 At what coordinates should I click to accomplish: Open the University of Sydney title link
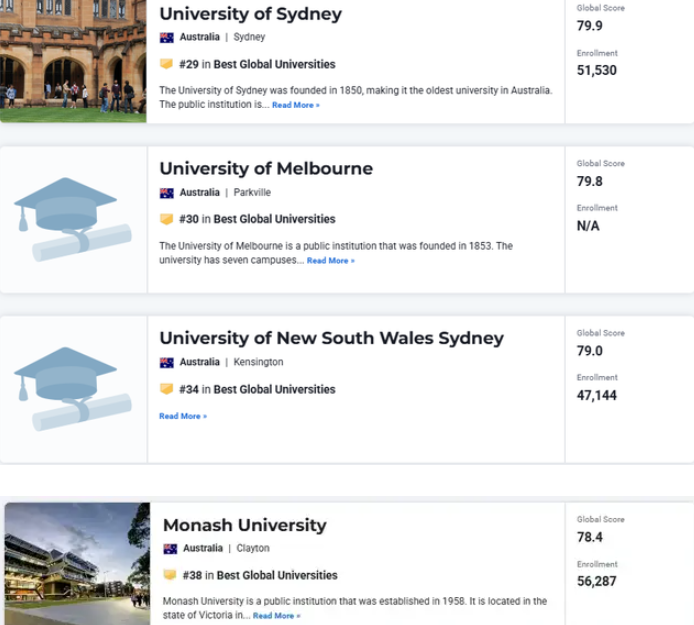pyautogui.click(x=251, y=14)
